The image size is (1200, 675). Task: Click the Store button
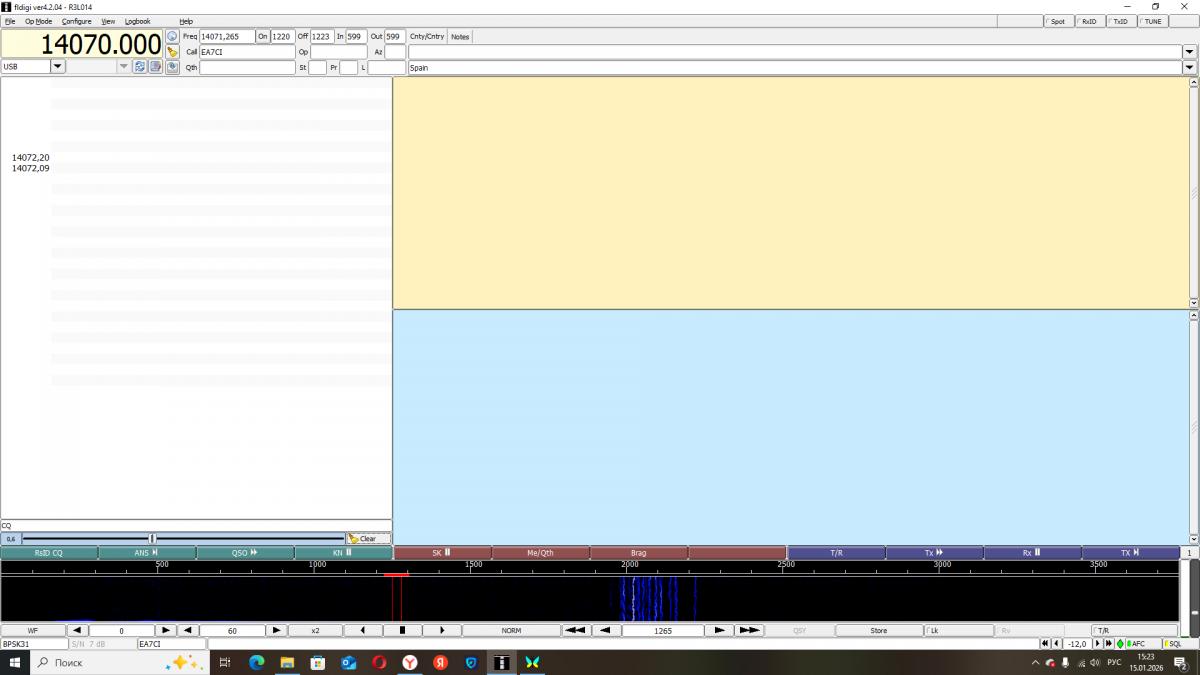click(x=878, y=631)
